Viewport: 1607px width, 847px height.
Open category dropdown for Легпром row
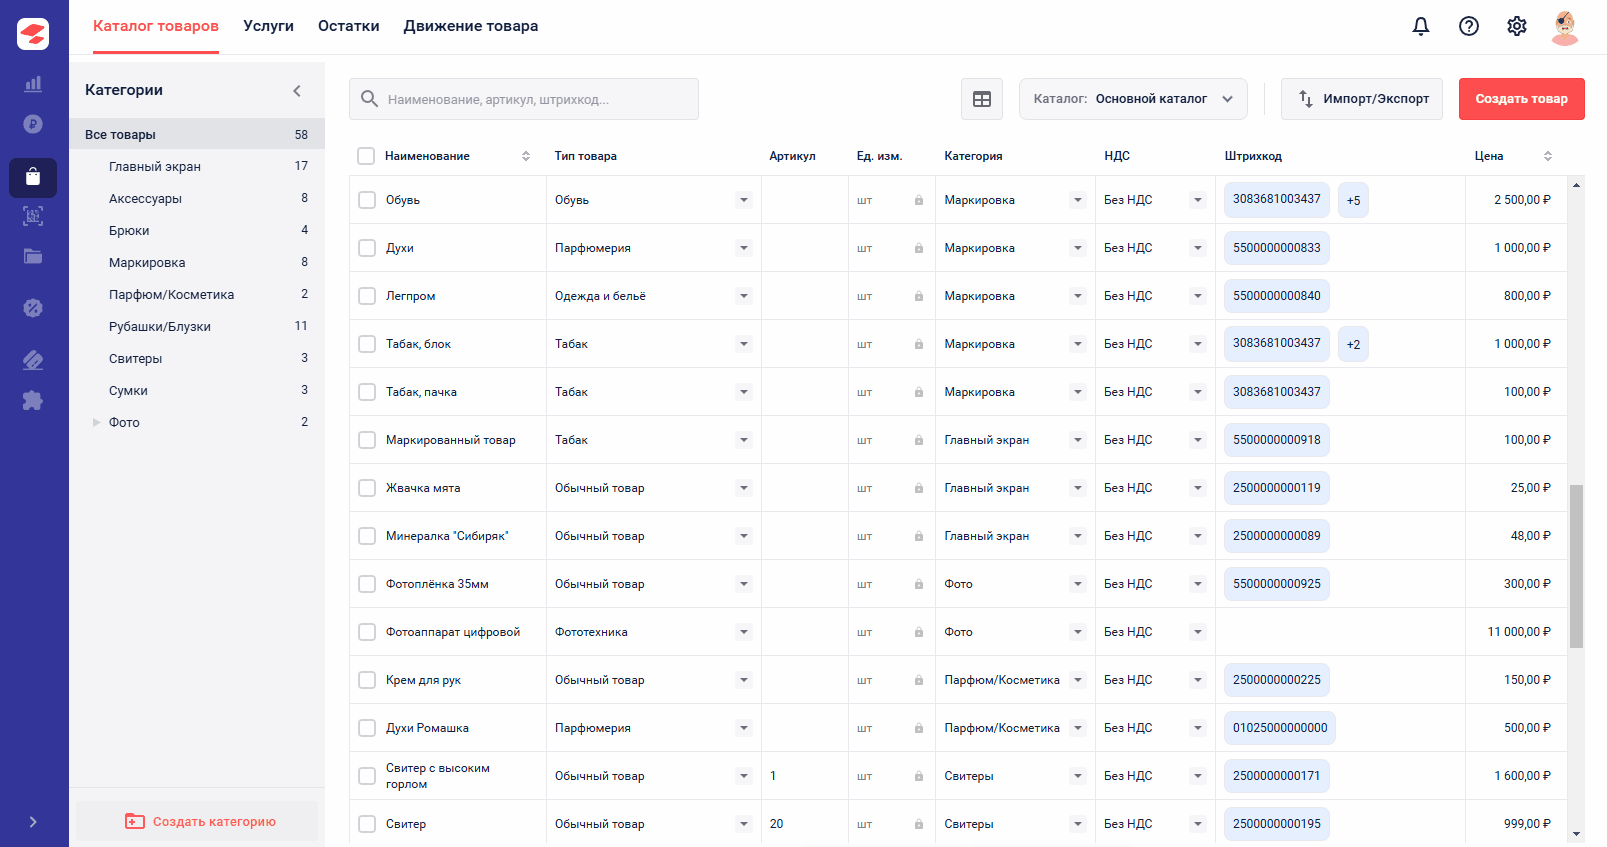(1078, 296)
